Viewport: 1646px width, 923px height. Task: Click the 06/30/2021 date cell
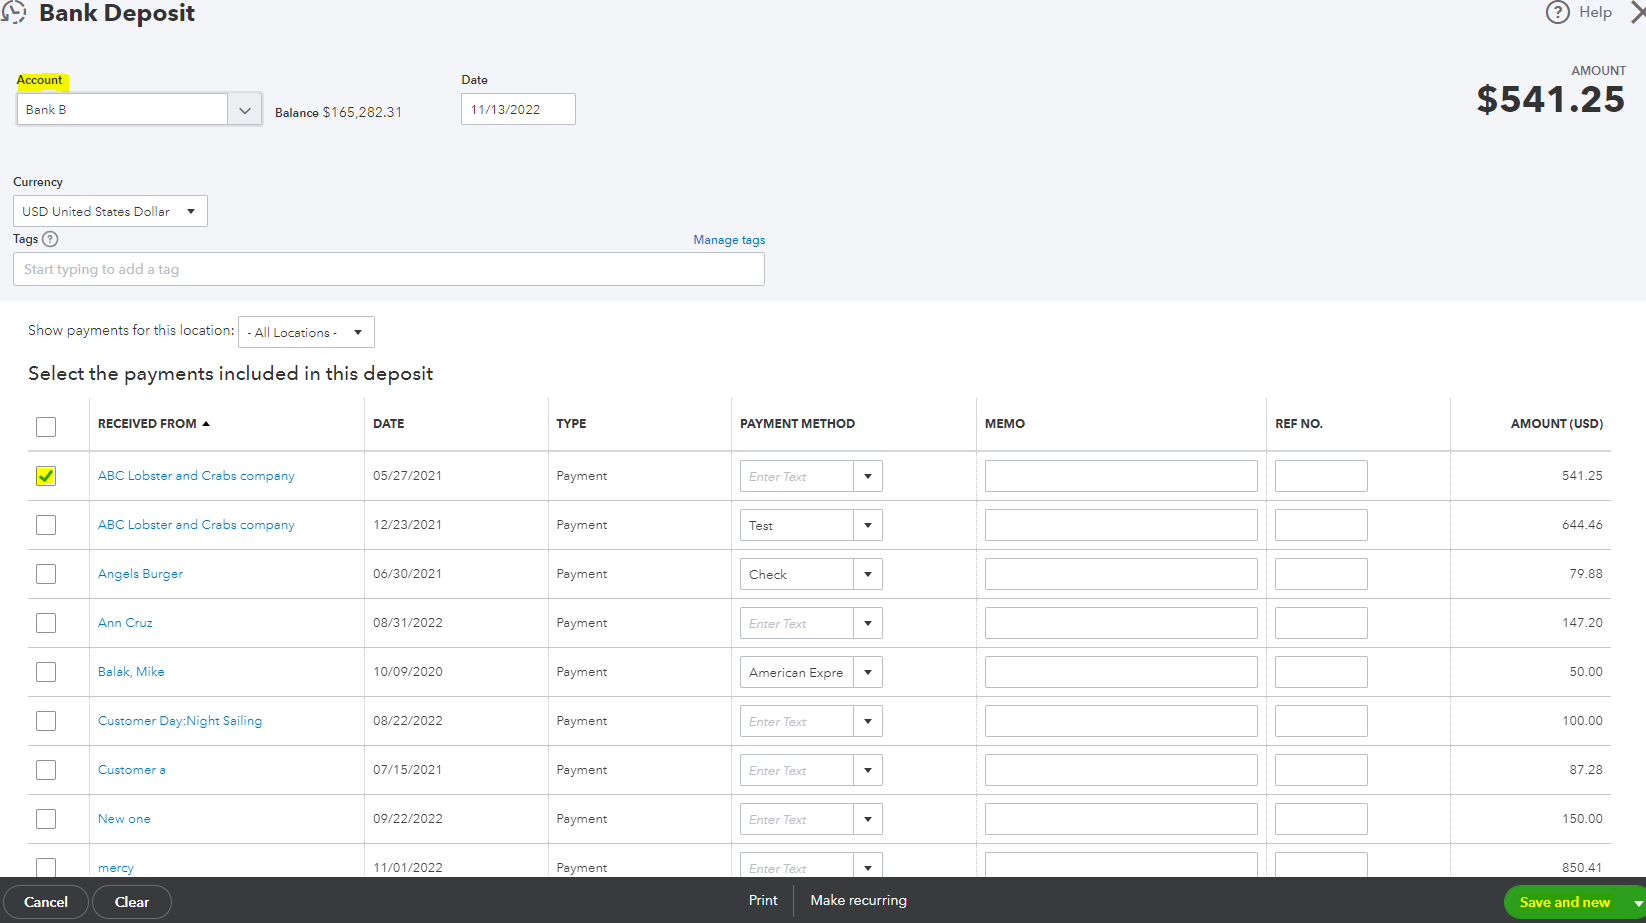tap(407, 574)
